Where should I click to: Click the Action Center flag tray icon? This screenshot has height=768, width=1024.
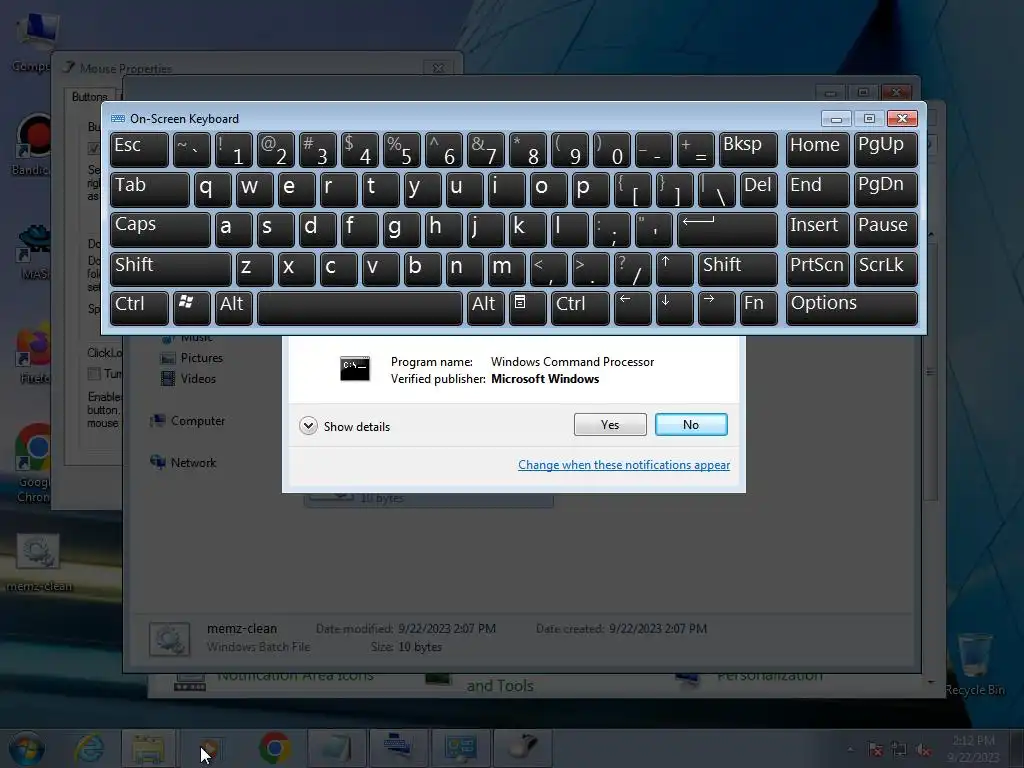(x=875, y=750)
